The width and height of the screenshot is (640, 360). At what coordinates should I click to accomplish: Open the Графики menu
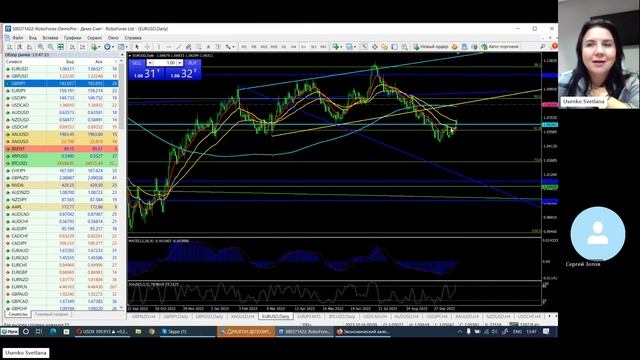pos(73,38)
